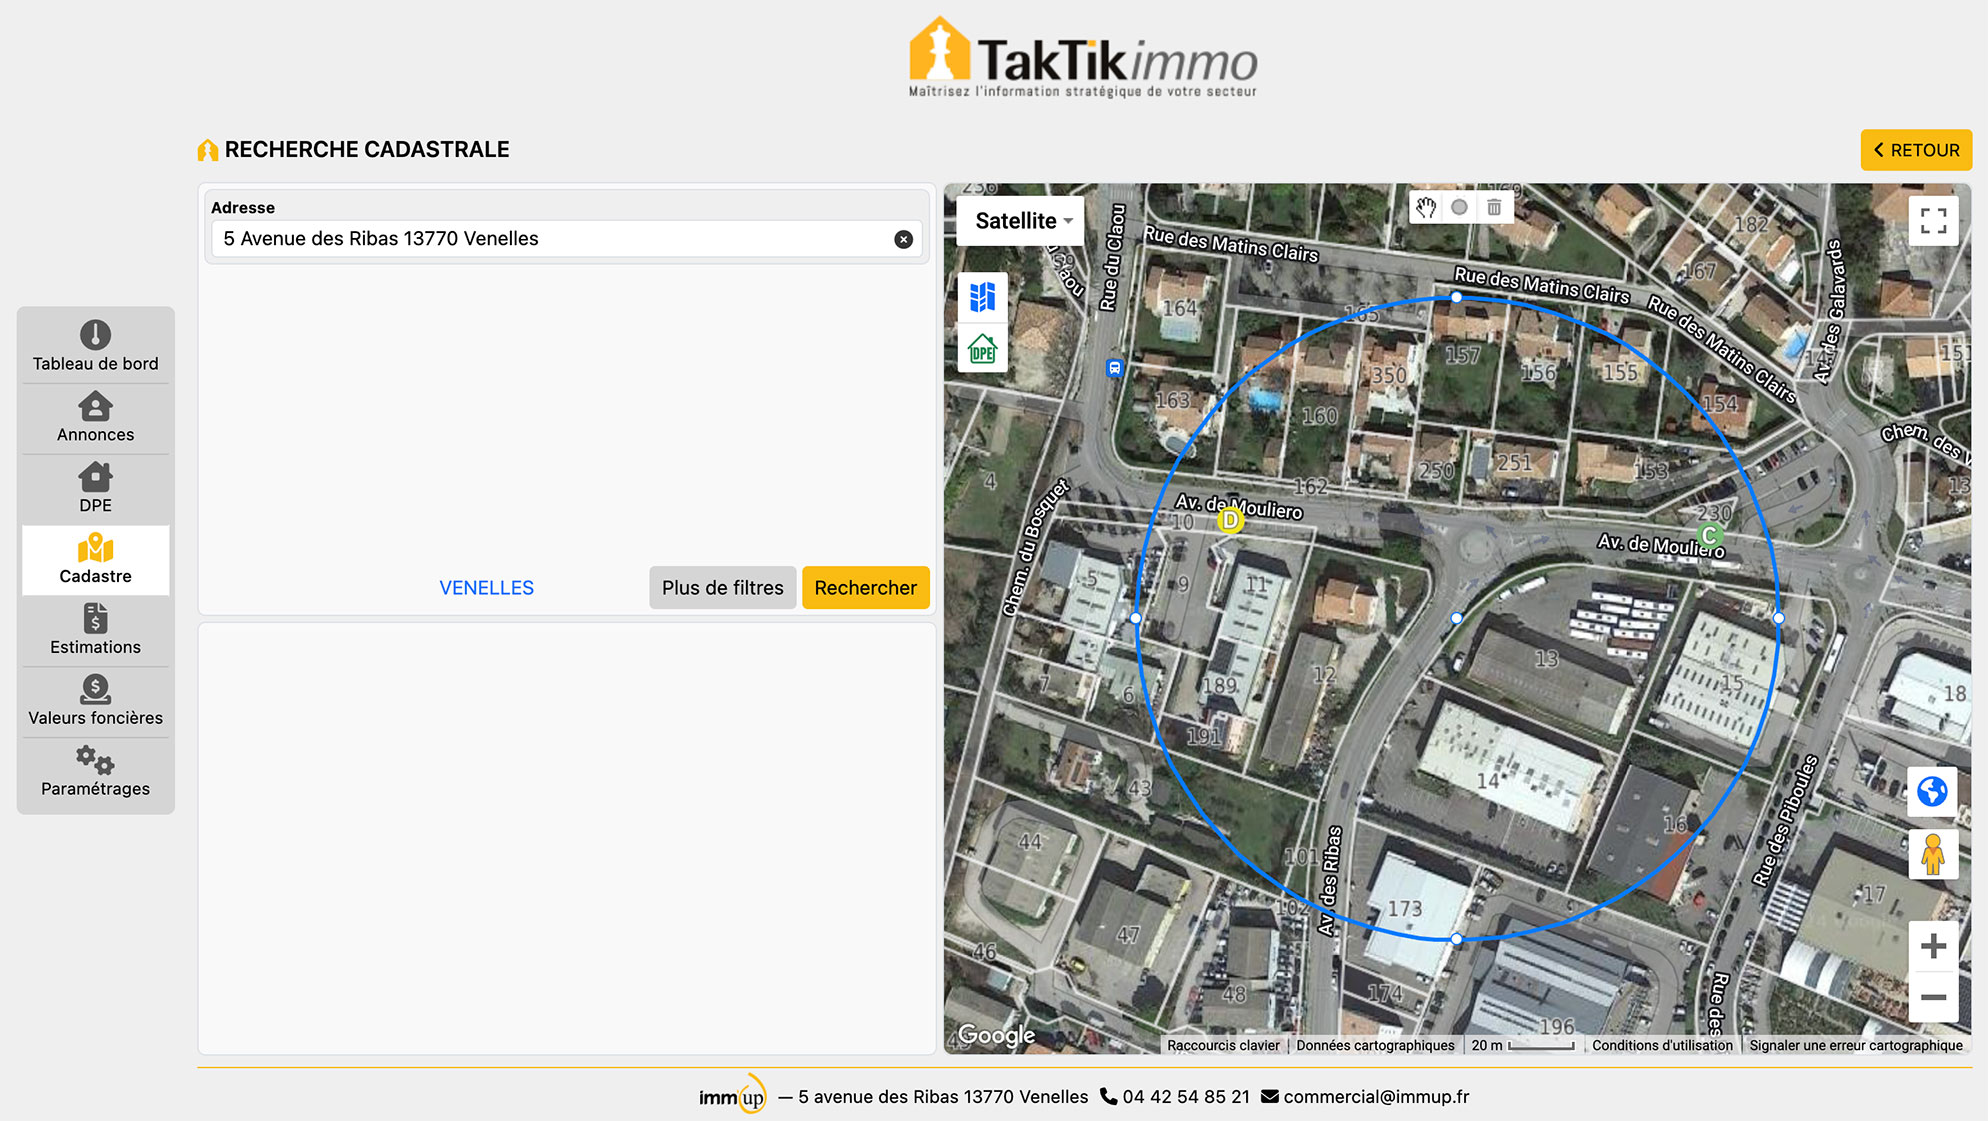Click the Street View pegman icon
Image resolution: width=1988 pixels, height=1121 pixels.
click(x=1932, y=855)
